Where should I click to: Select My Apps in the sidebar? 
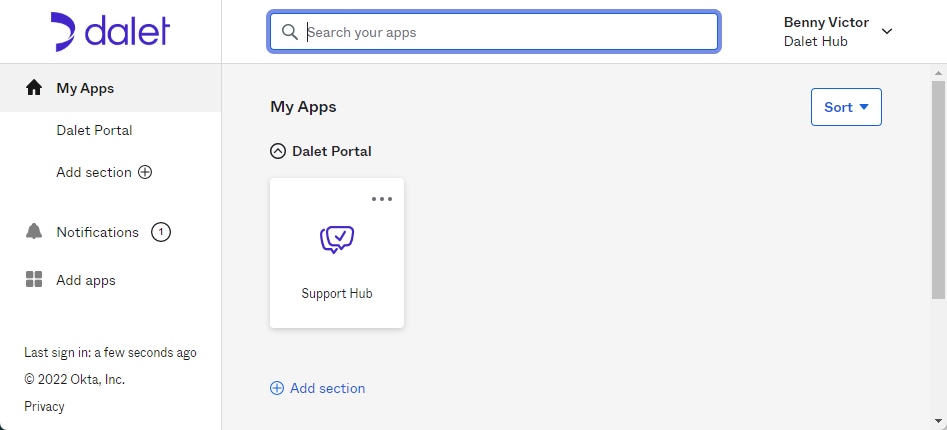111,88
